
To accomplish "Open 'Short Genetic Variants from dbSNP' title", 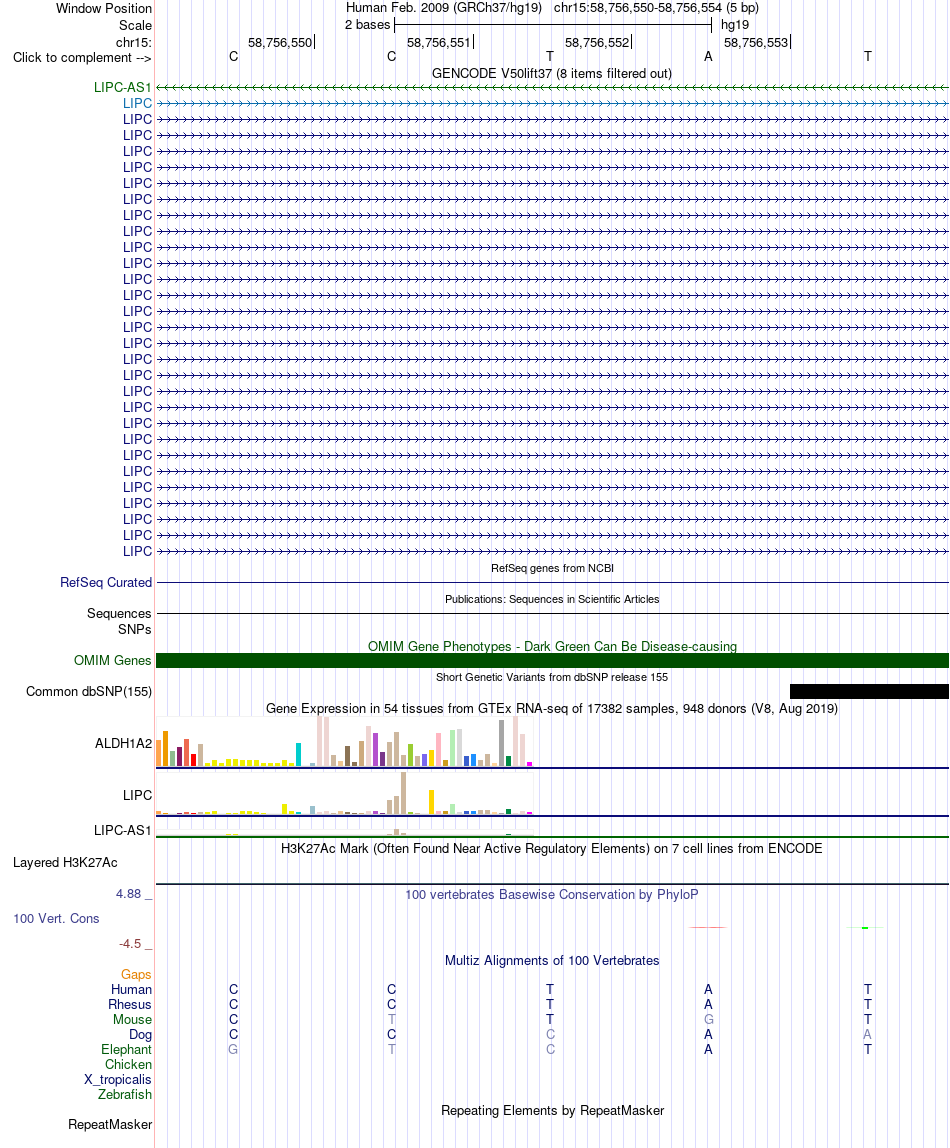I will [x=552, y=677].
